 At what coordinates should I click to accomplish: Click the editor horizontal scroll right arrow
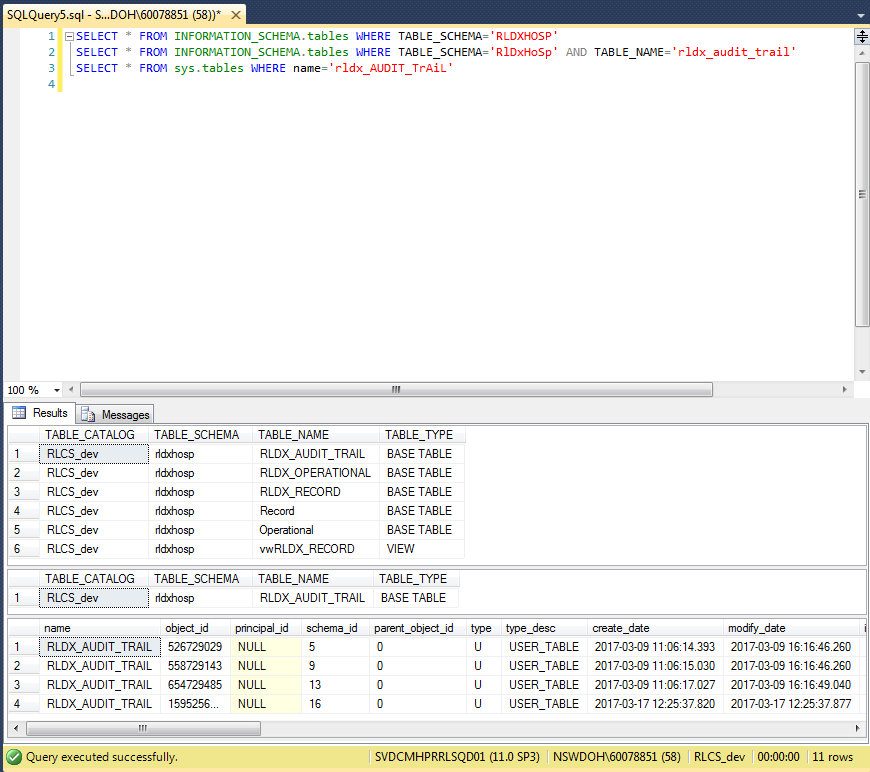click(x=844, y=390)
